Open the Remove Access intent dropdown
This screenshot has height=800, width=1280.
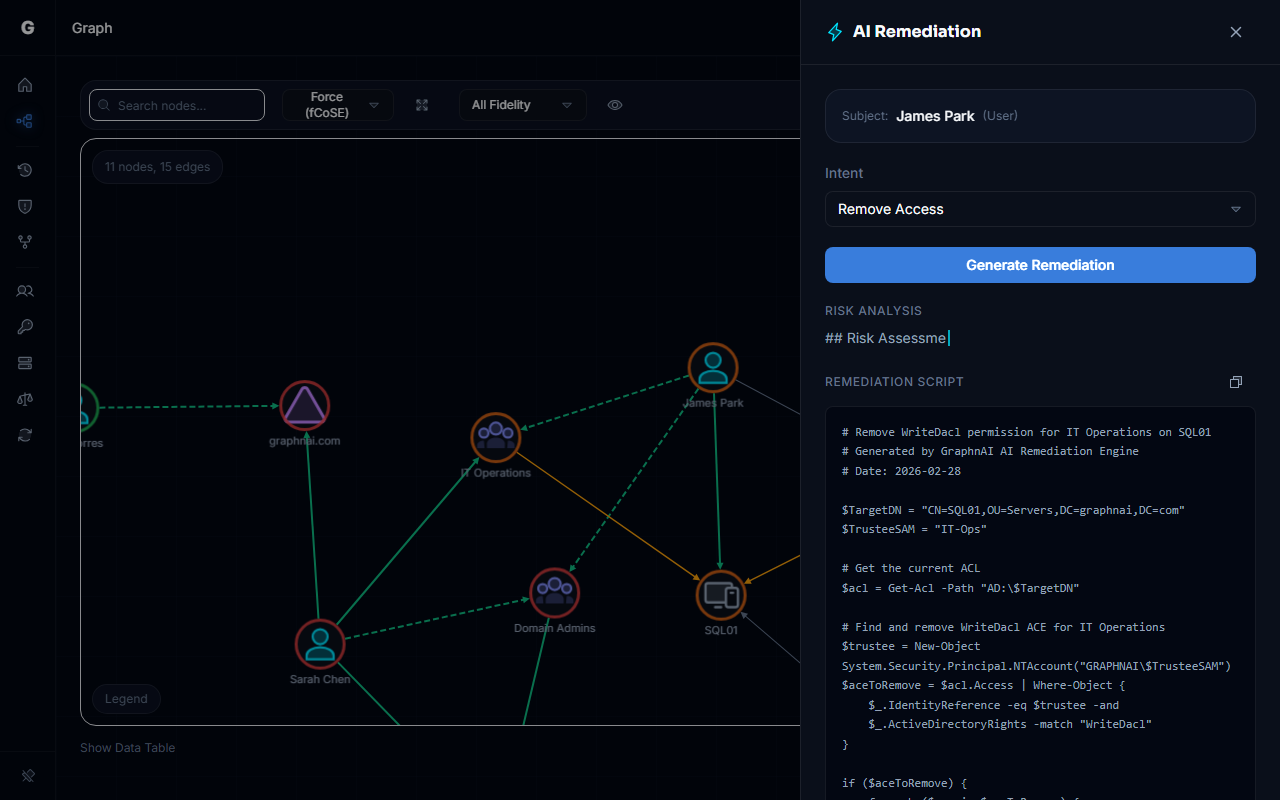[1040, 209]
